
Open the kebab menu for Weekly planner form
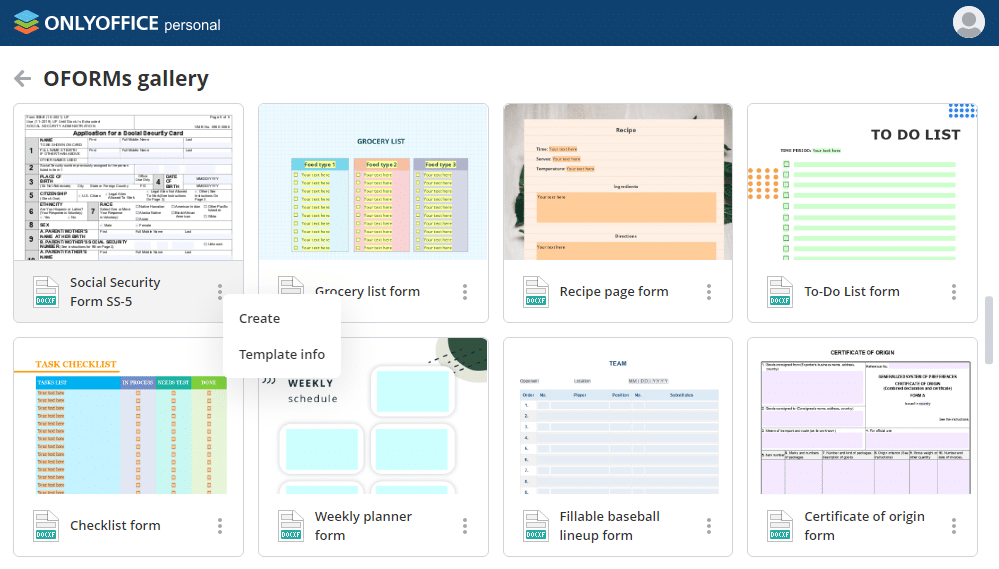465,526
